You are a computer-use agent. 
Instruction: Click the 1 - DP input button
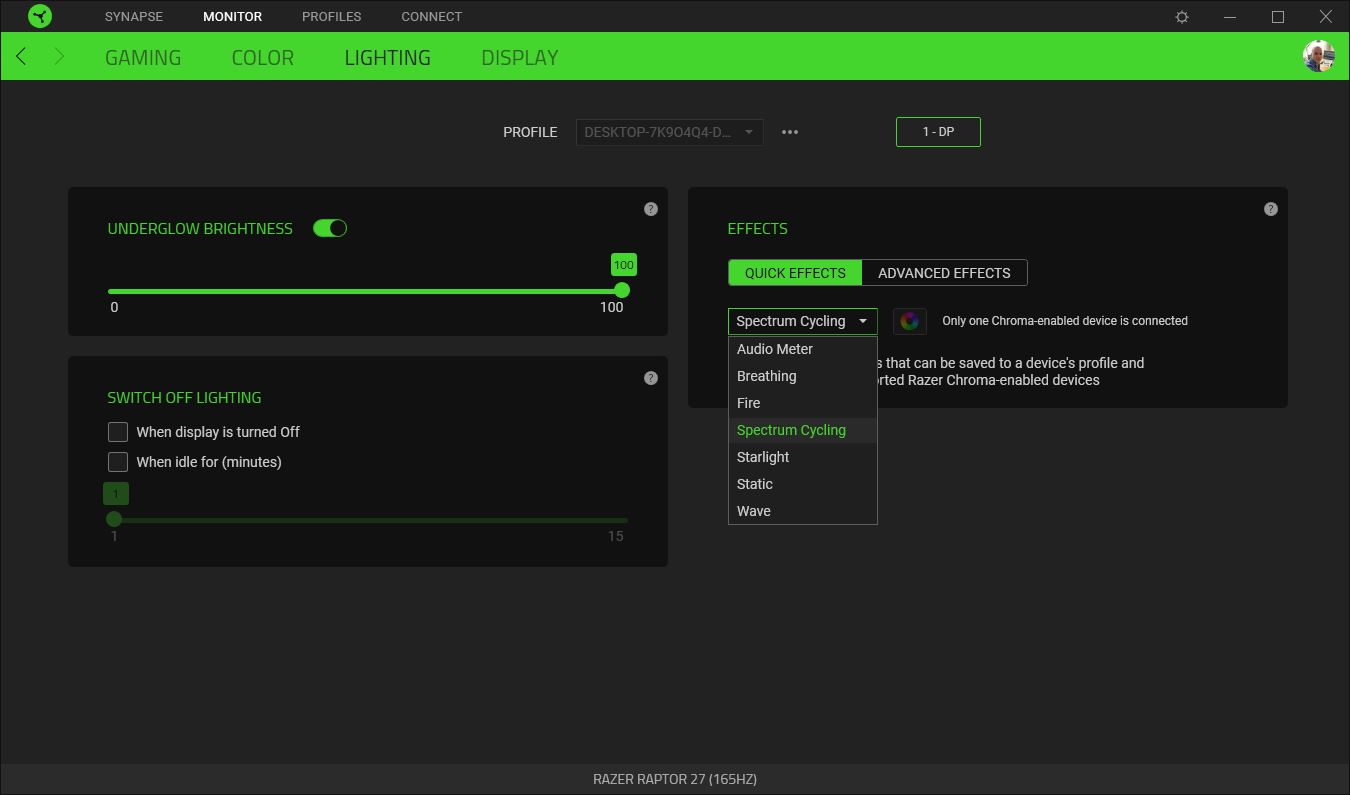938,132
